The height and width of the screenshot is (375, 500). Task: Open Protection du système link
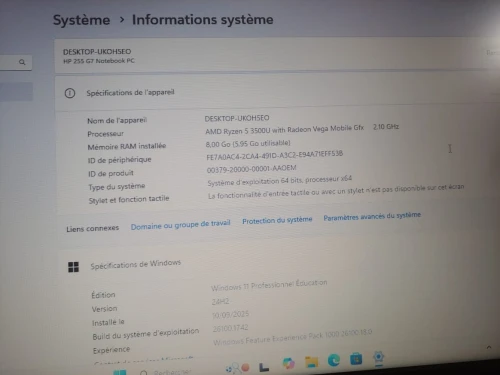tap(277, 220)
